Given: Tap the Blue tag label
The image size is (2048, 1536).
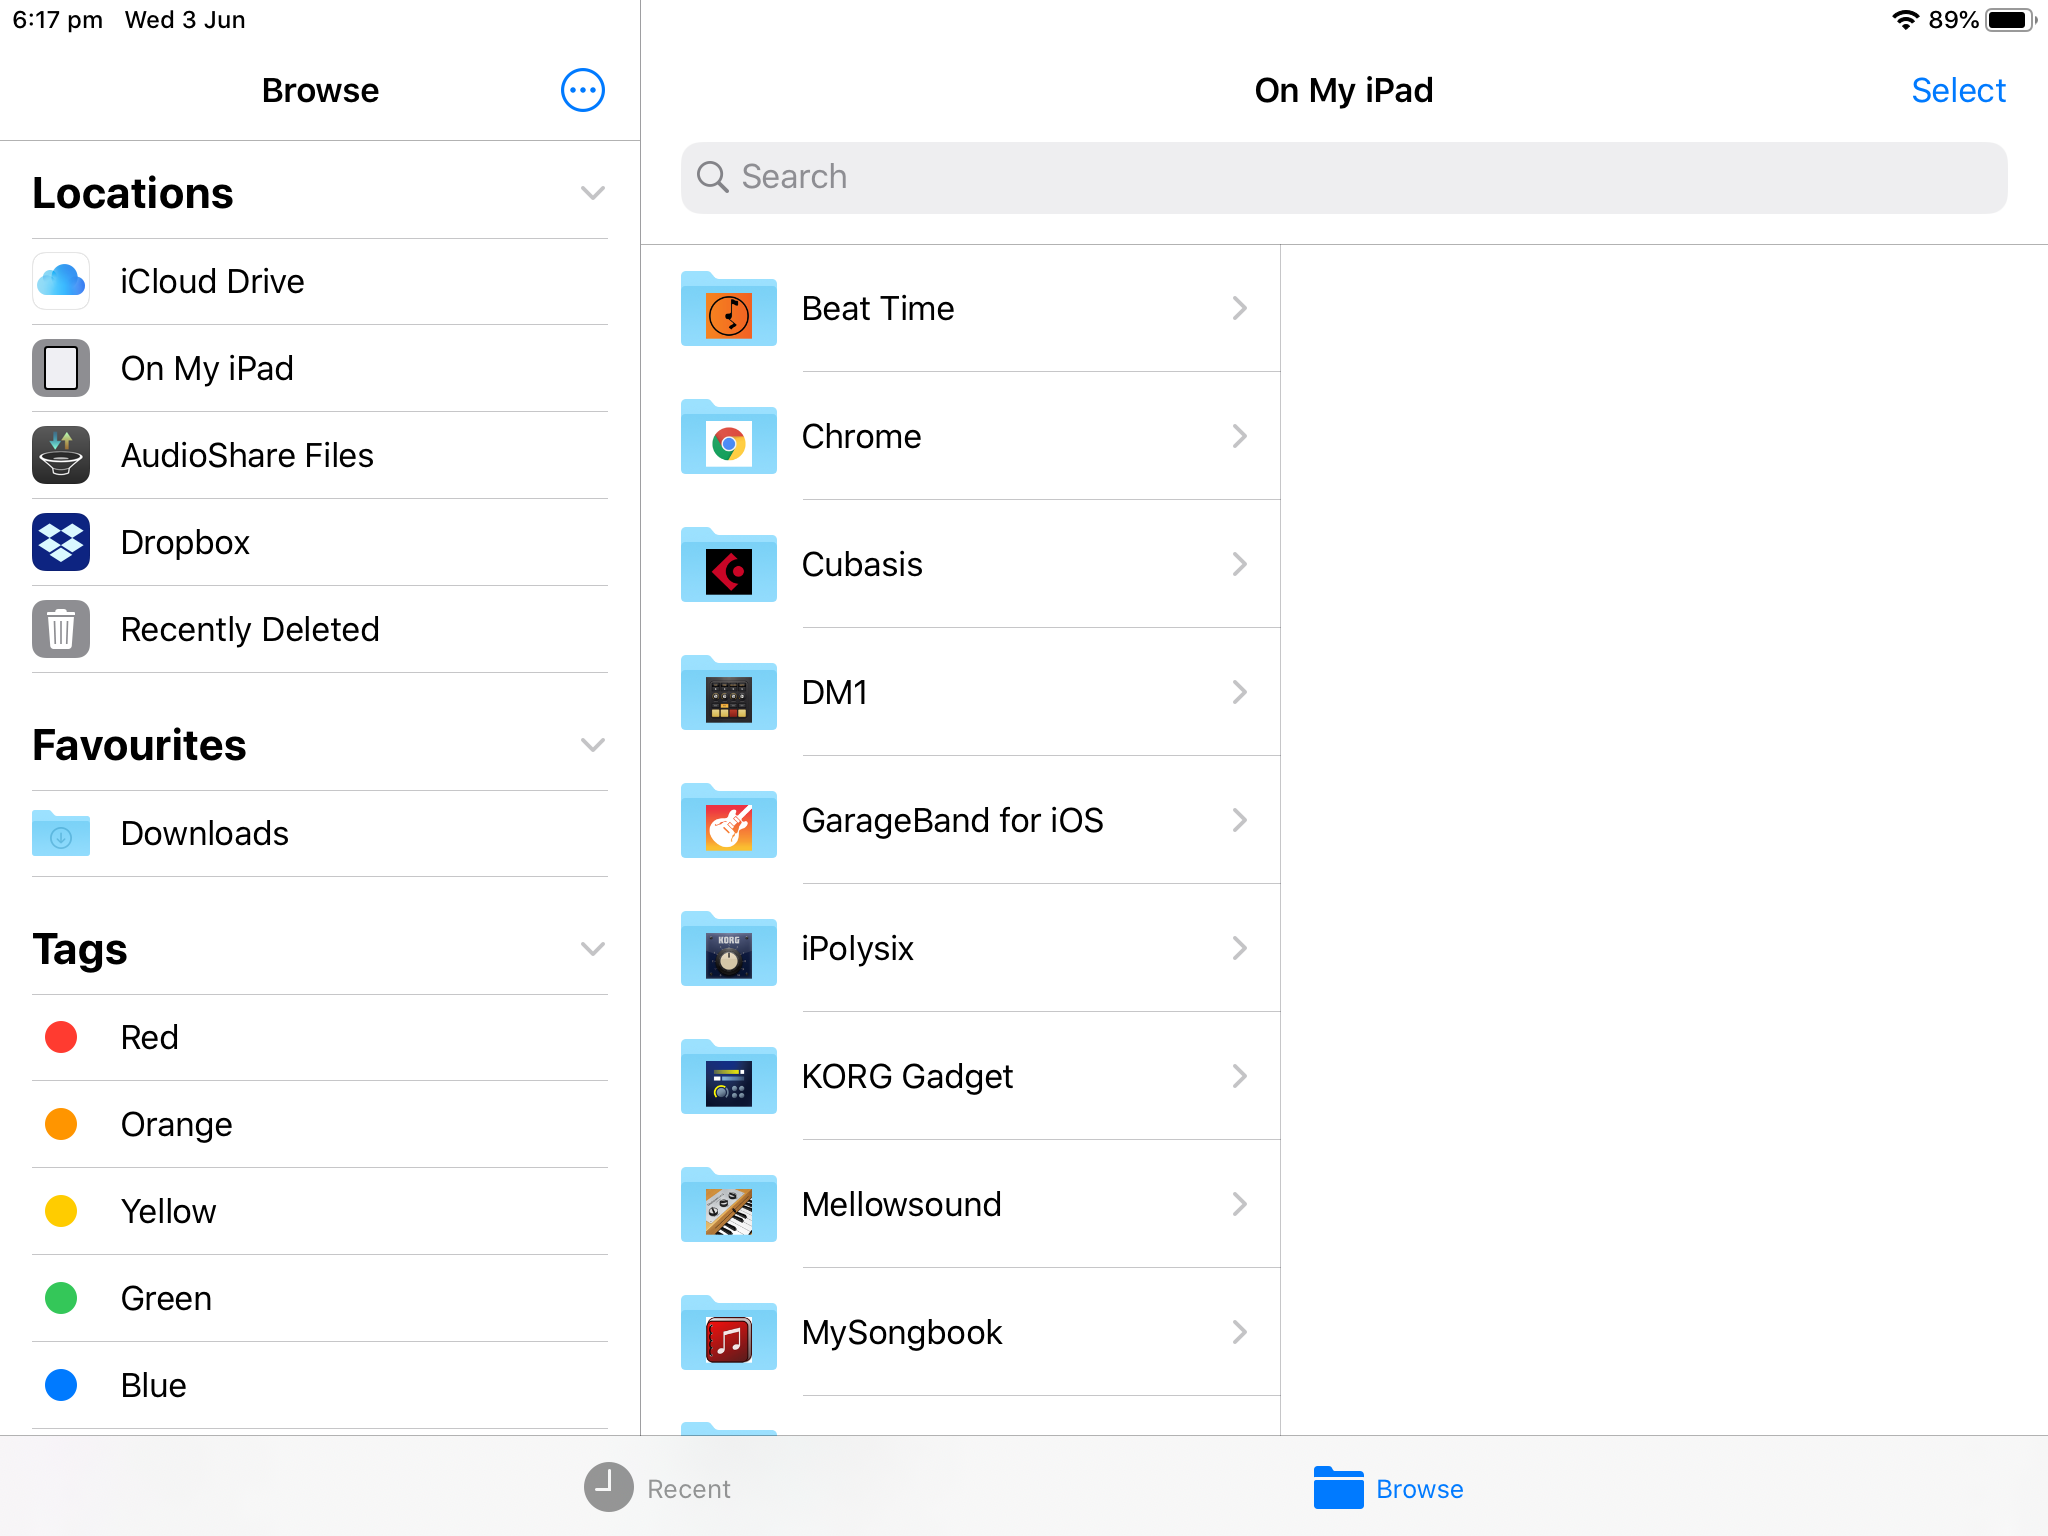Looking at the screenshot, I should coord(153,1386).
